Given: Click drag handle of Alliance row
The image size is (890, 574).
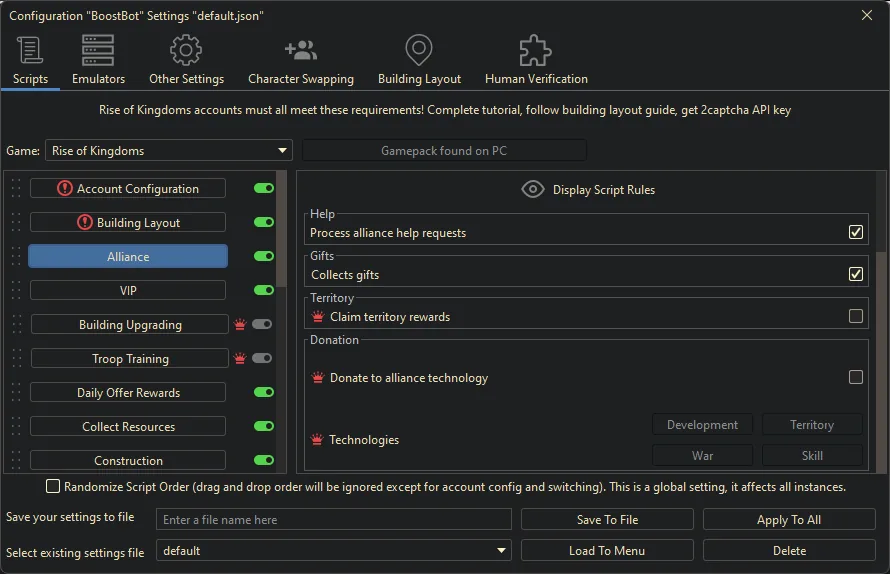Looking at the screenshot, I should click(16, 256).
